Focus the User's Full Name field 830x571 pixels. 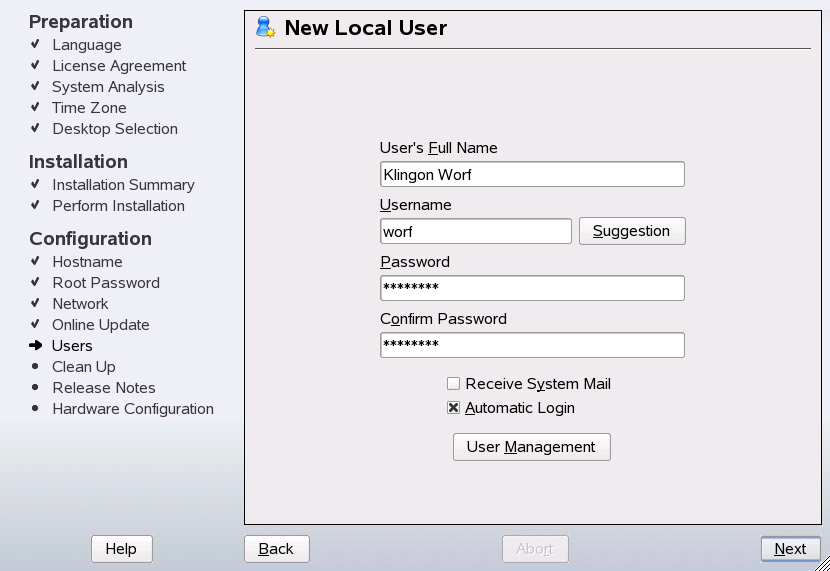coord(532,175)
